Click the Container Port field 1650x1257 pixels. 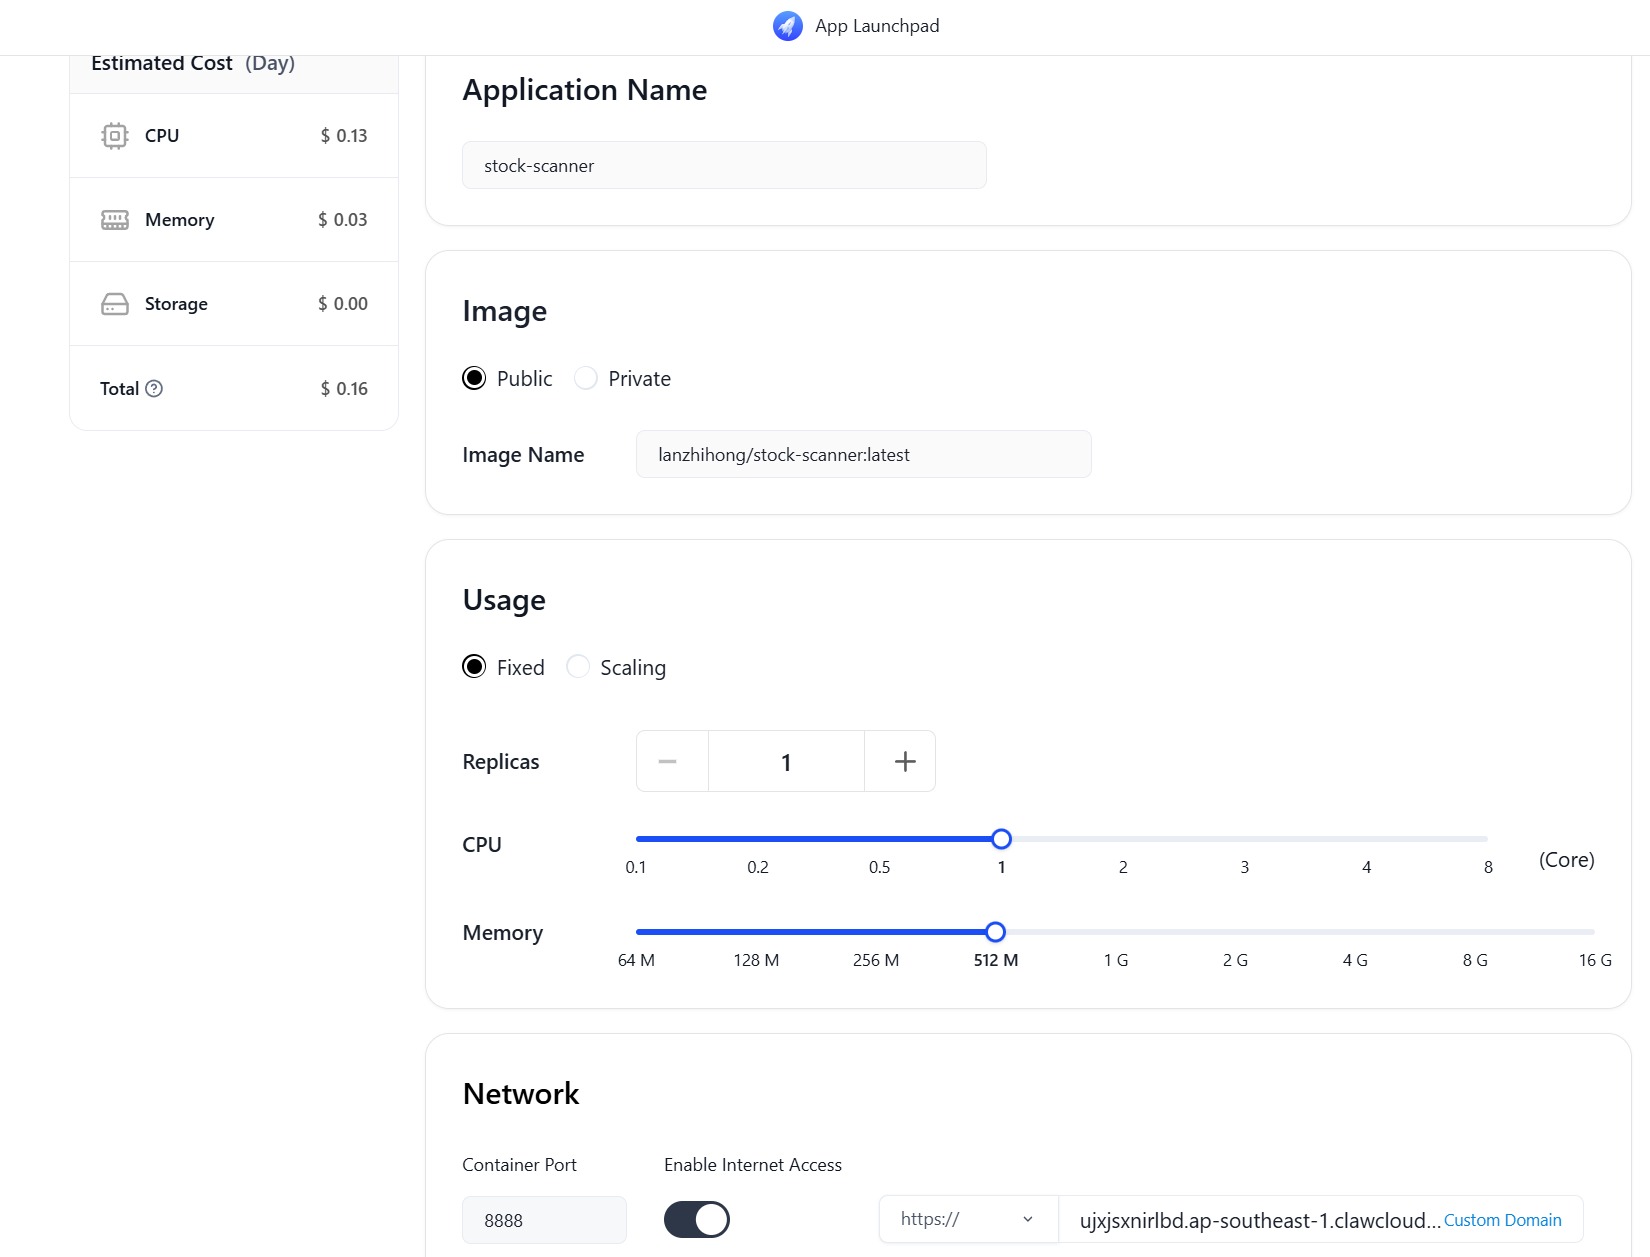tap(544, 1220)
